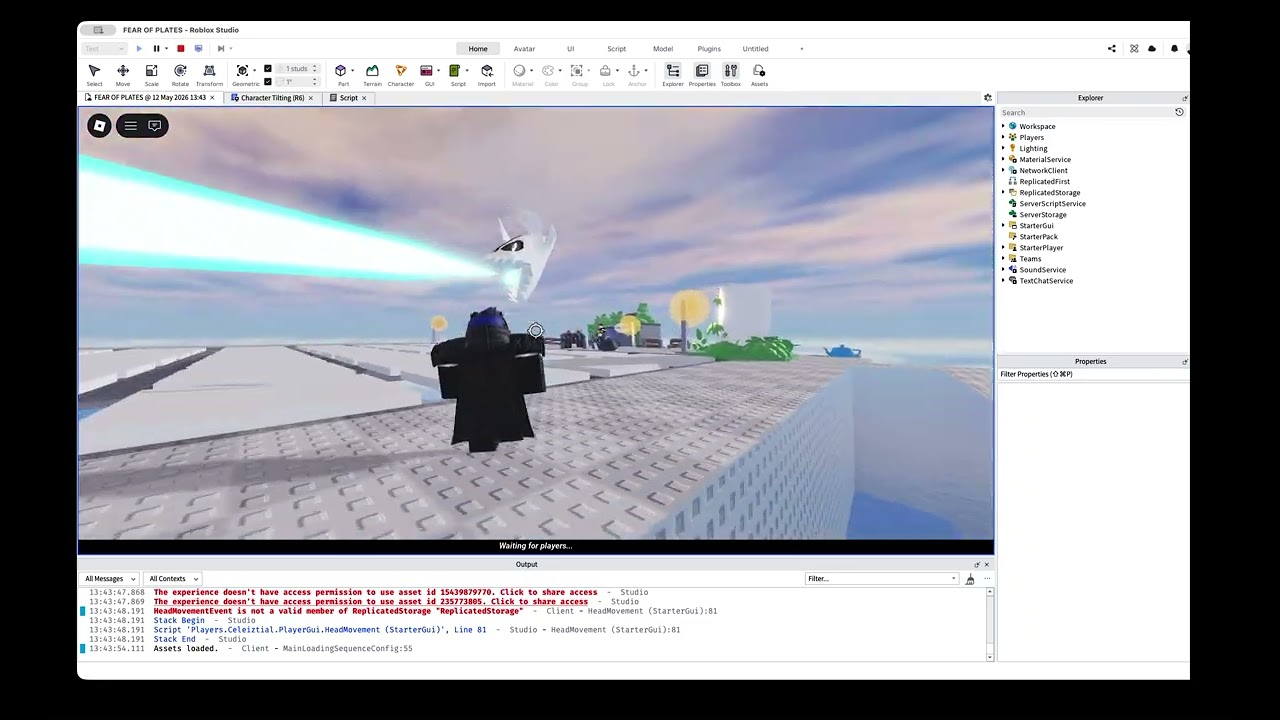This screenshot has height=720, width=1280.
Task: Expand the StarterGui node
Action: click(x=1003, y=225)
